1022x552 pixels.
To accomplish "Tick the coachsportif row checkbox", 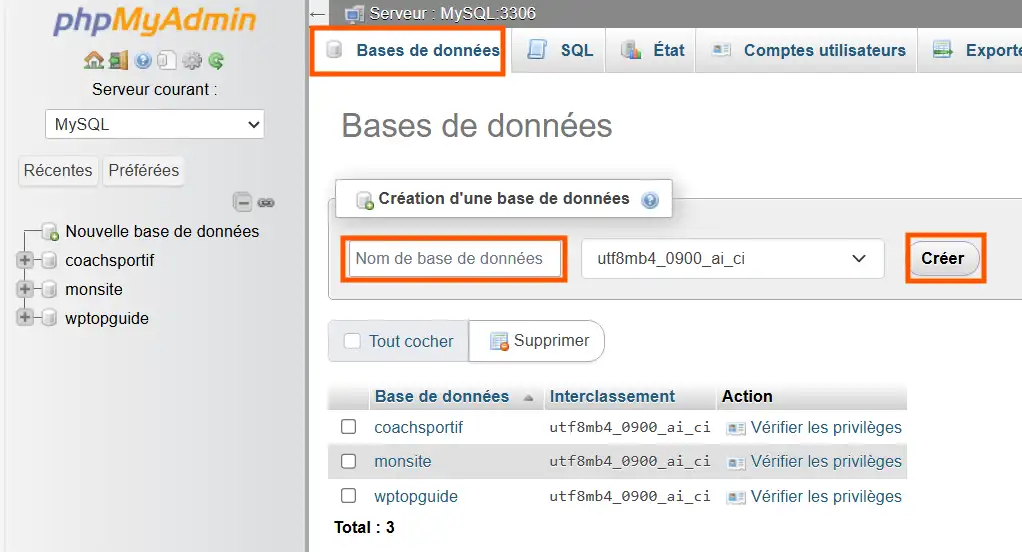I will (349, 427).
